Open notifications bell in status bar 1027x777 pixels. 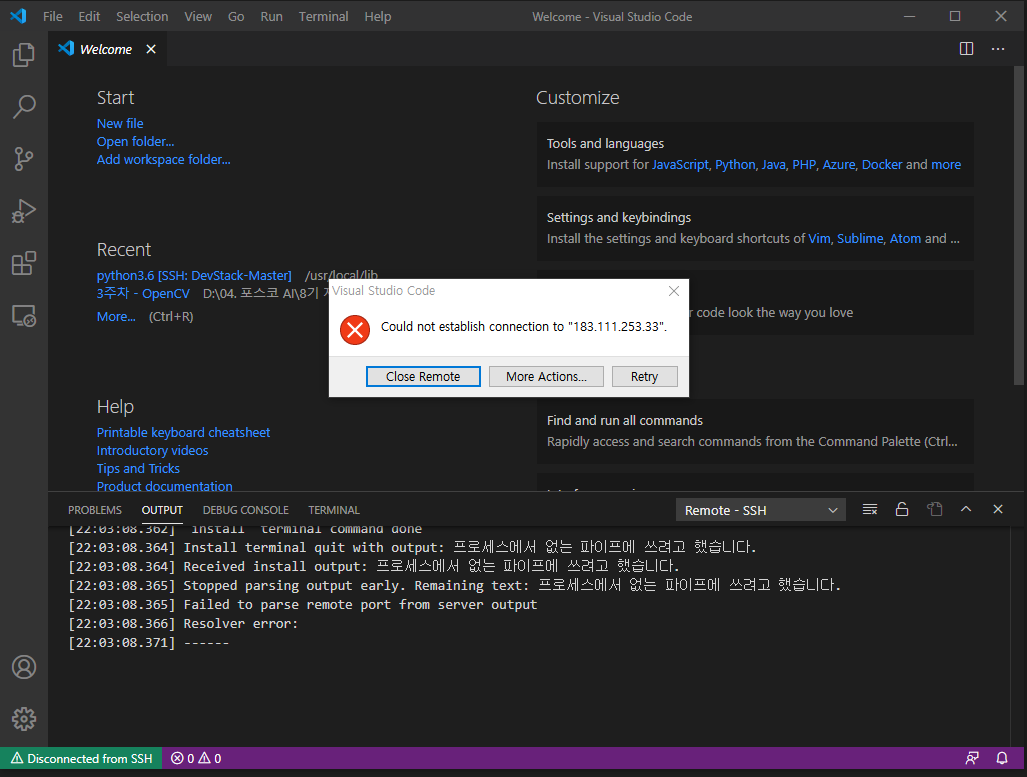(1001, 758)
